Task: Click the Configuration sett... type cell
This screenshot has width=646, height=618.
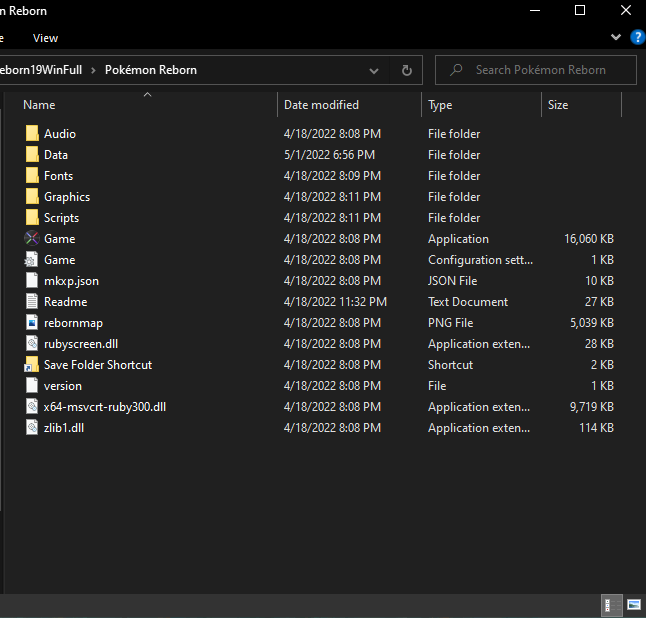Action: [480, 260]
